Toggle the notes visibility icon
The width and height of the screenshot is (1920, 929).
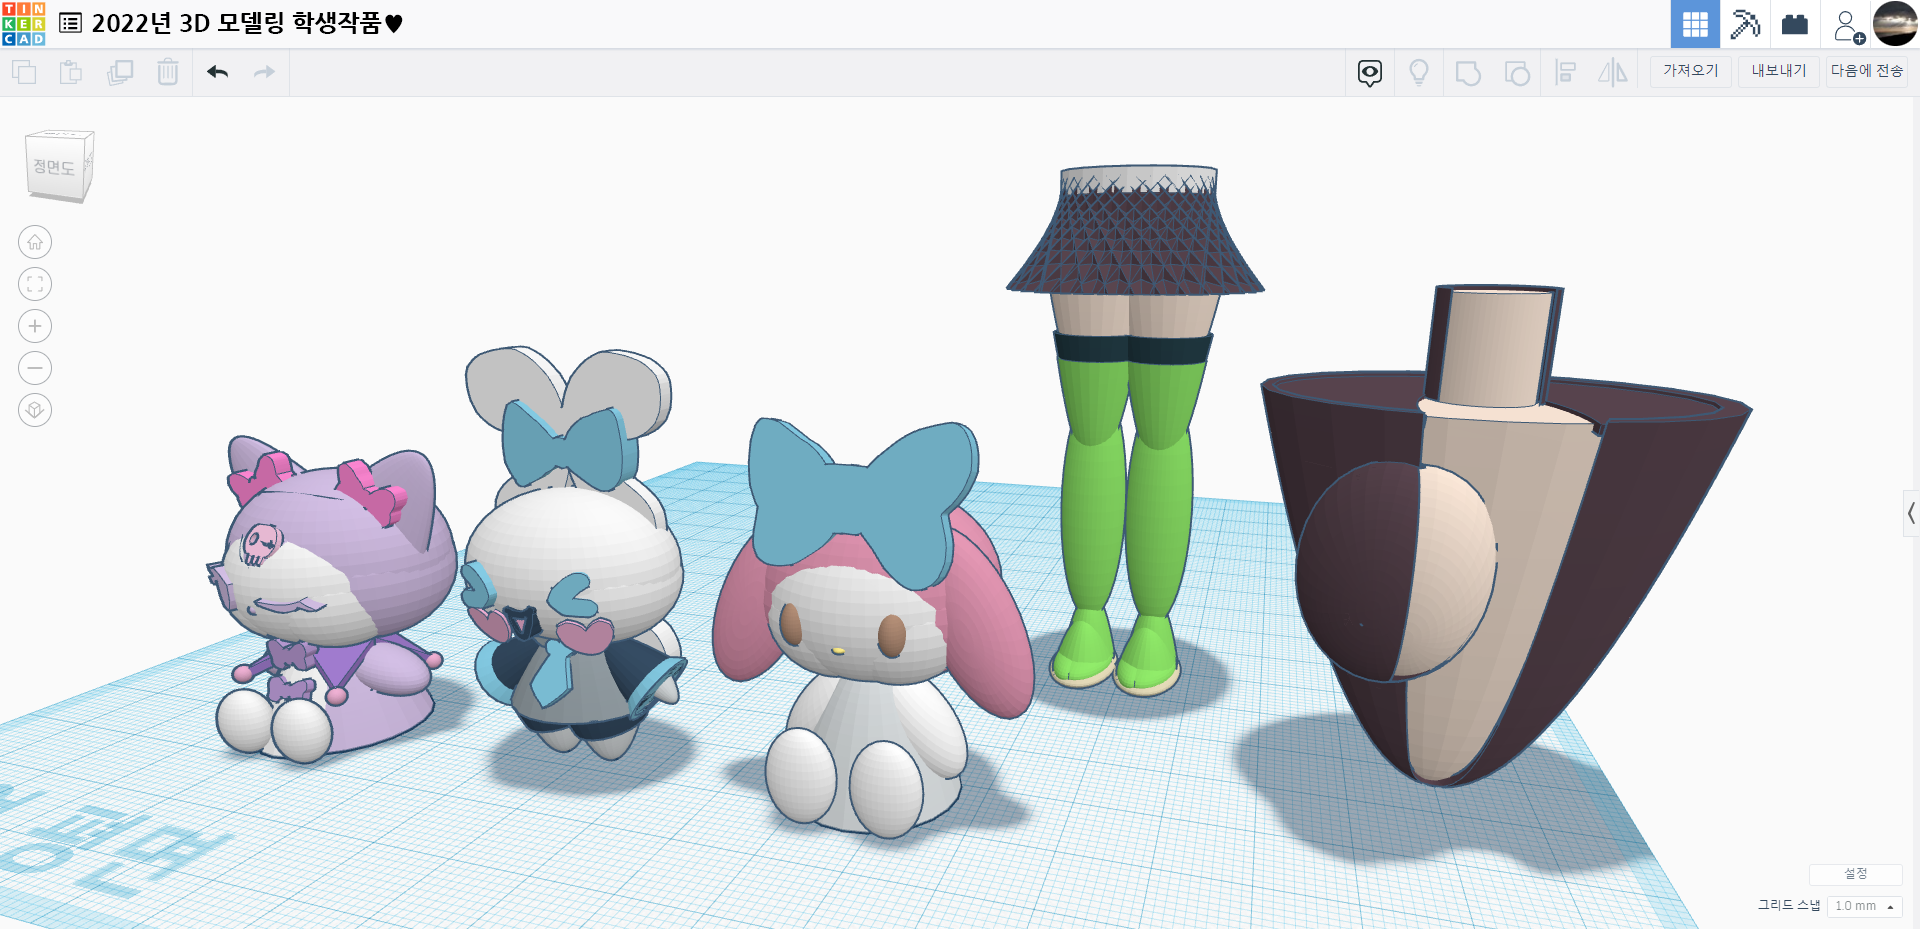click(x=1370, y=73)
